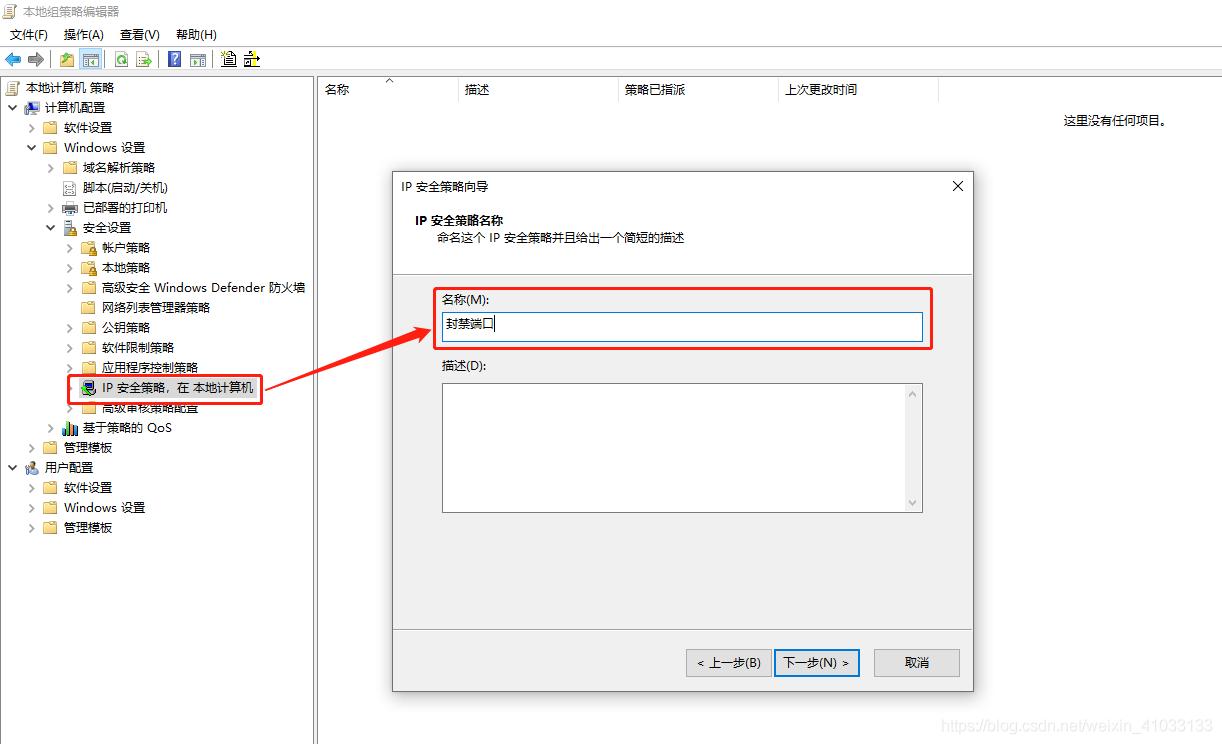Collapse the 用户配置 tree branch
The image size is (1222, 744).
[10, 467]
